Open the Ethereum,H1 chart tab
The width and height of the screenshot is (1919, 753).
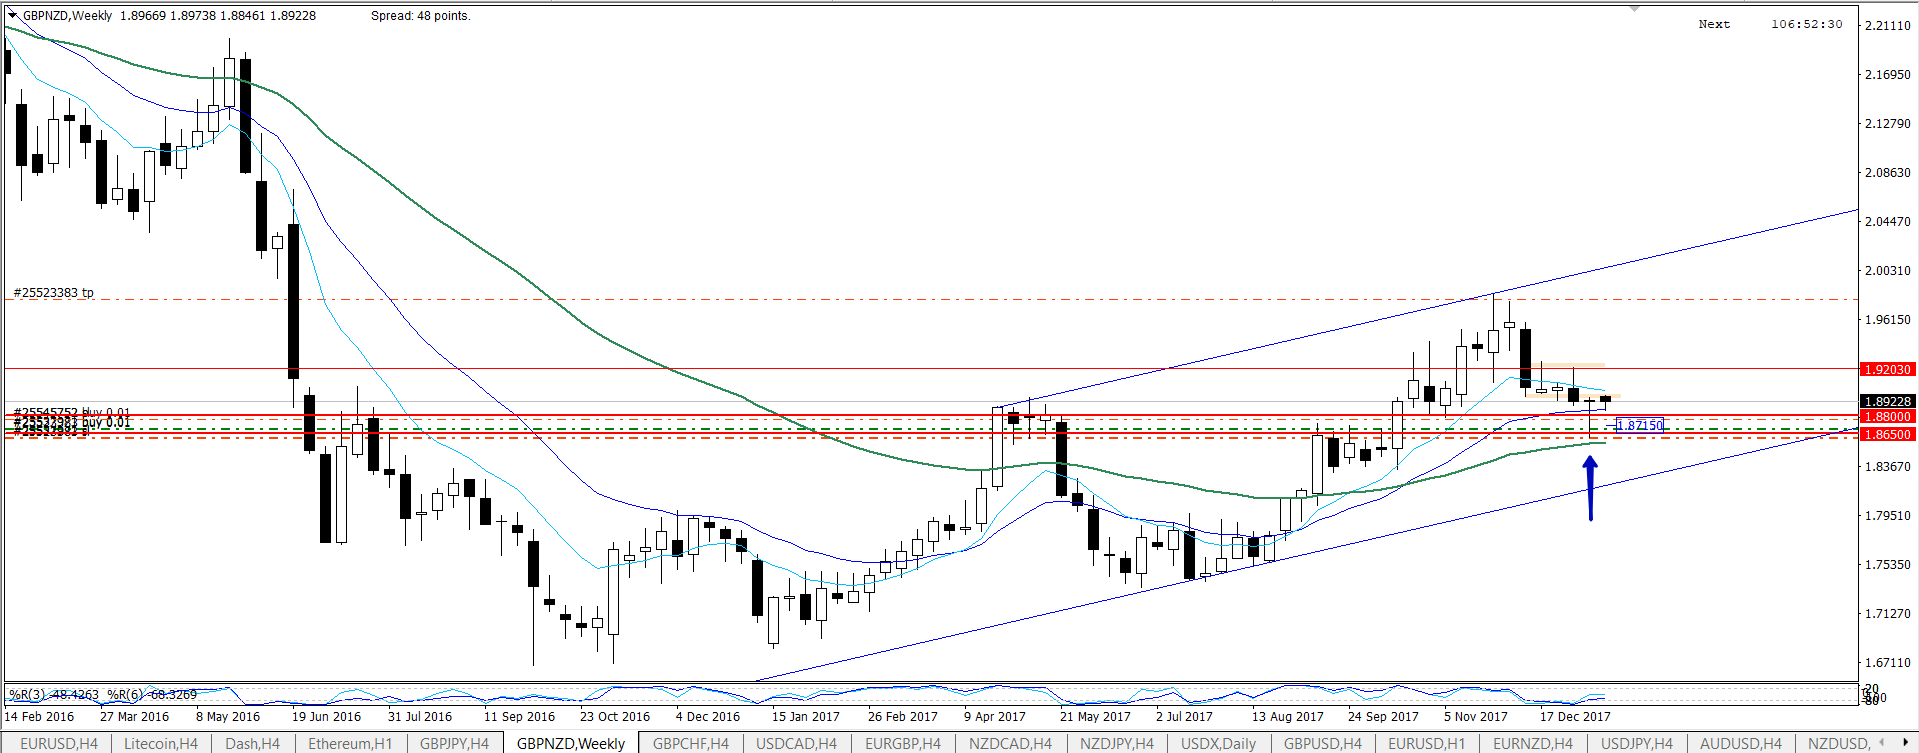click(x=350, y=743)
